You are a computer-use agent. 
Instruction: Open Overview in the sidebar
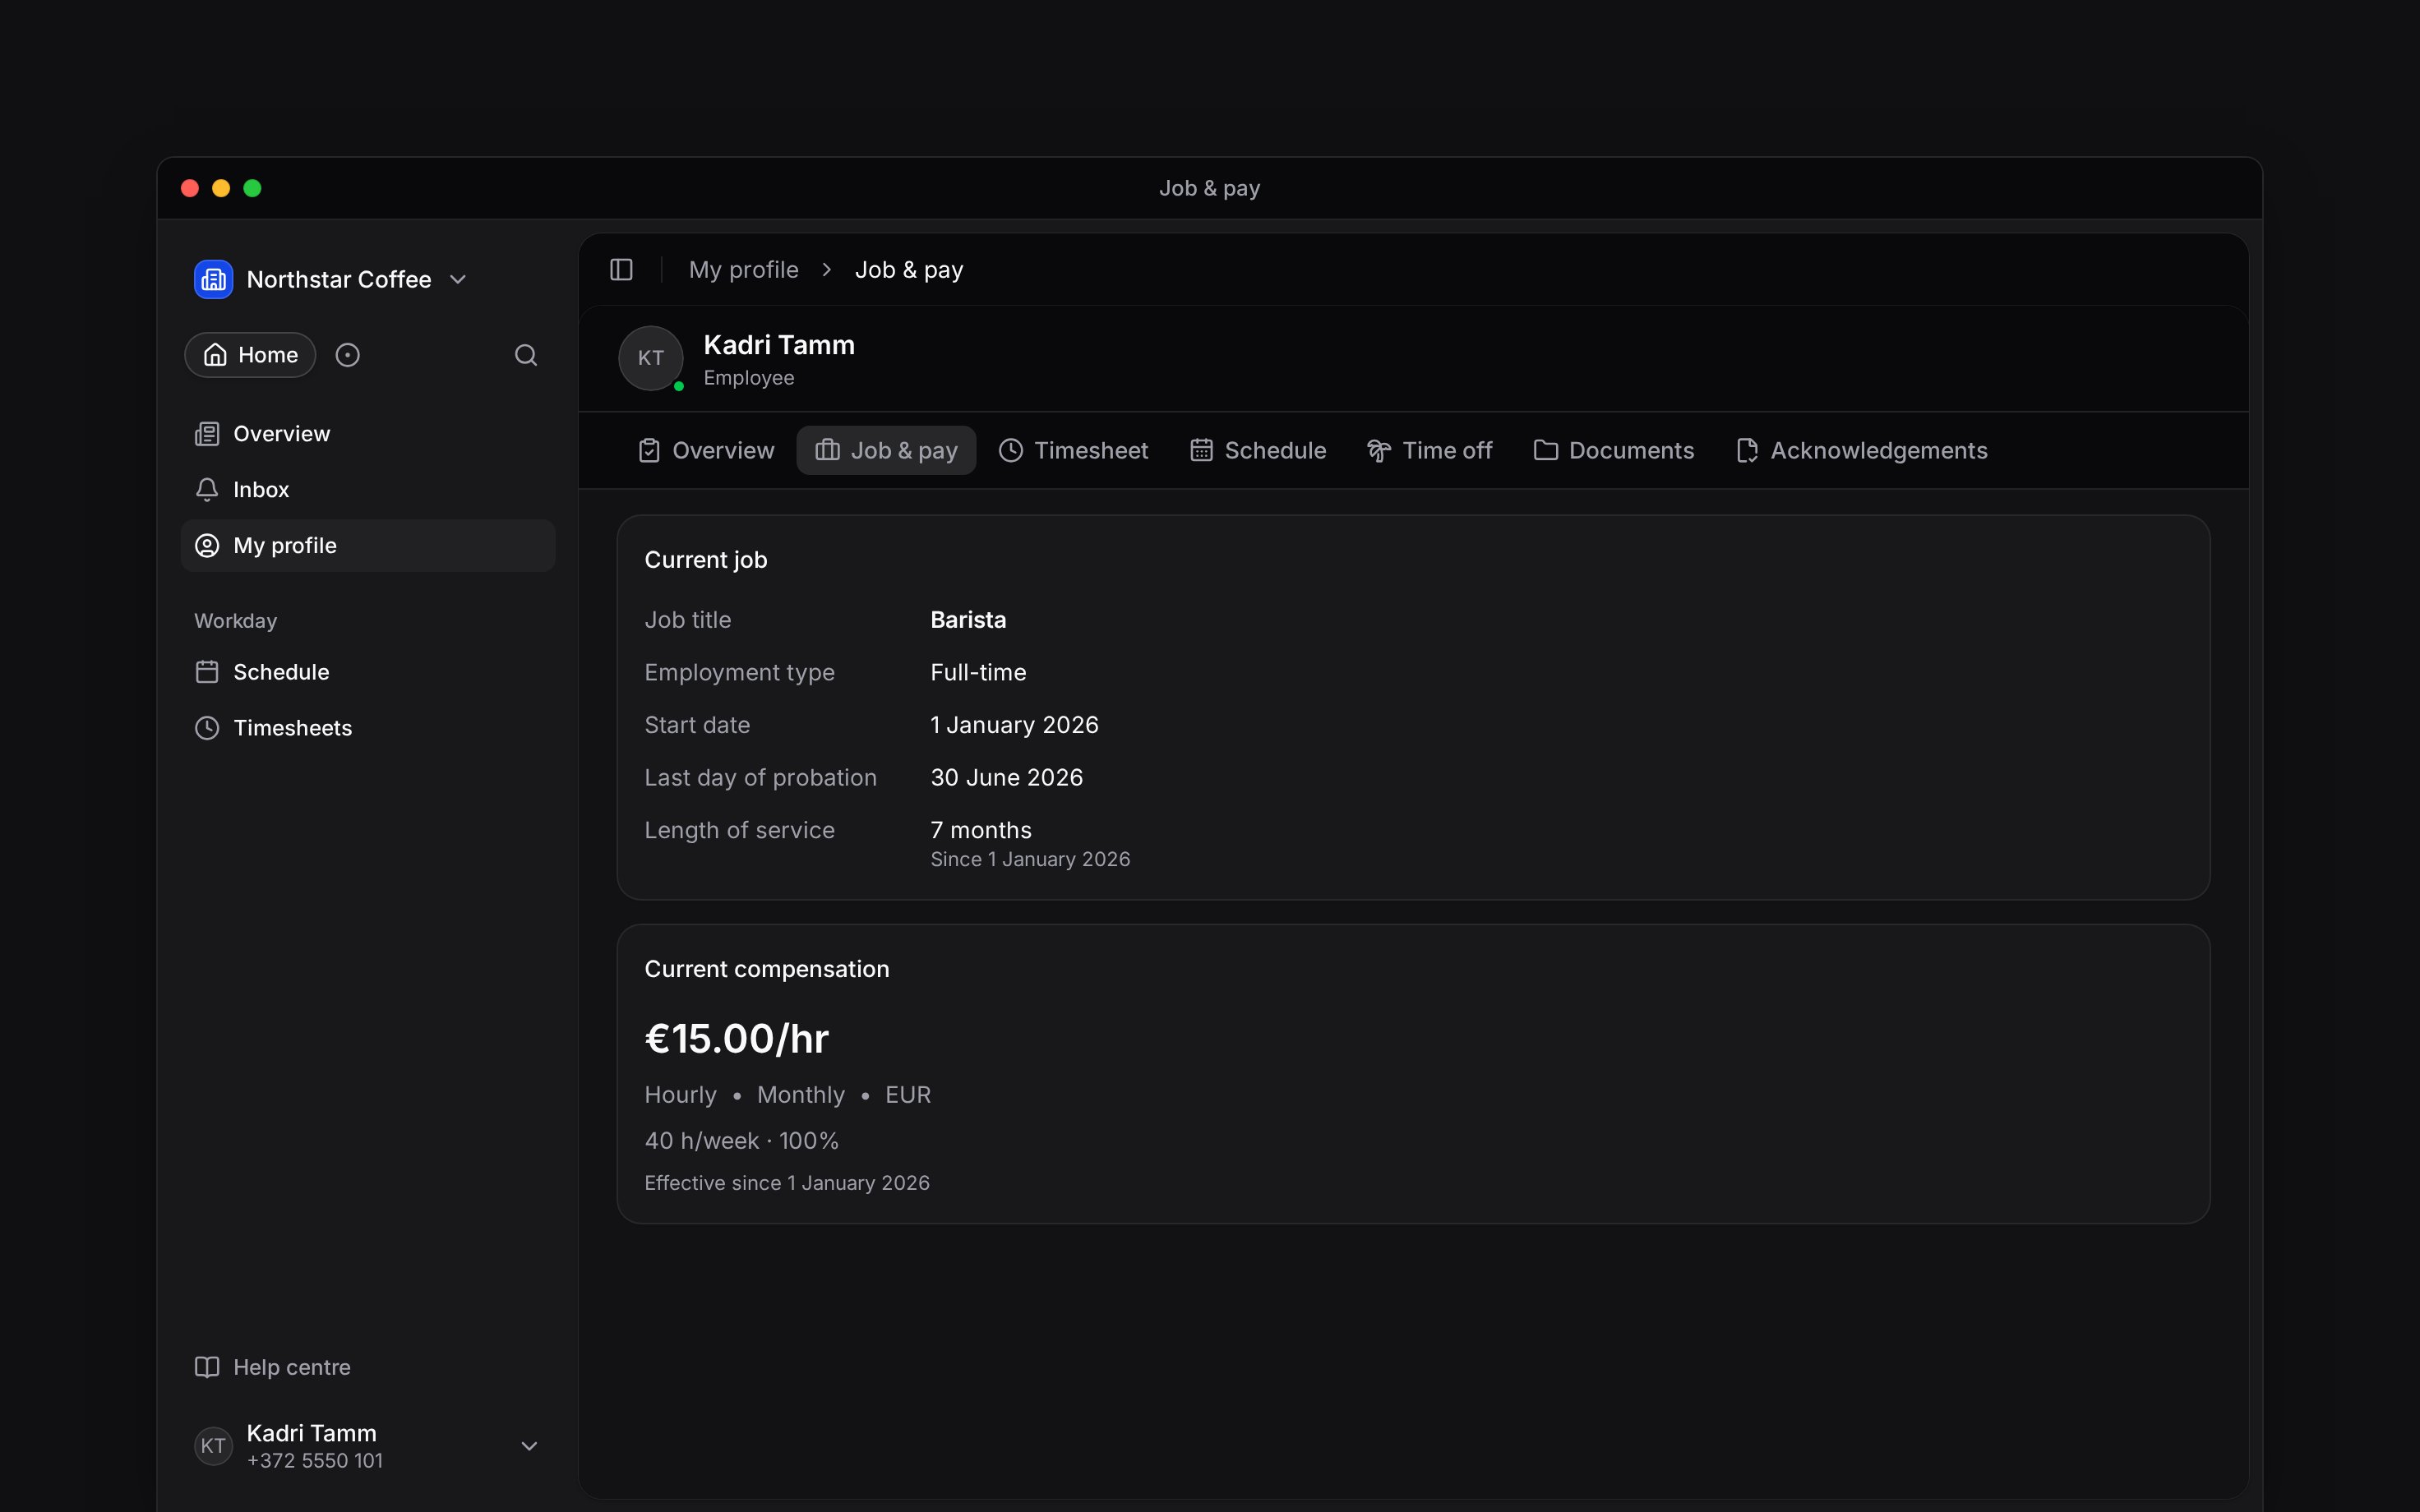point(368,434)
